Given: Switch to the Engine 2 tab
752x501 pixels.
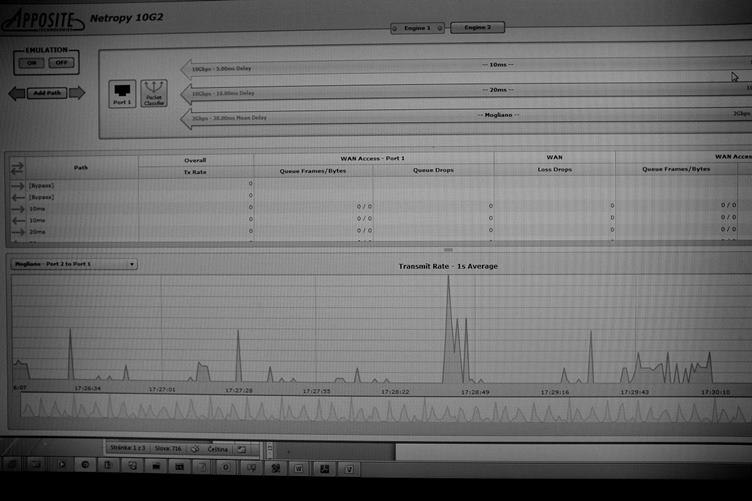Looking at the screenshot, I should (478, 27).
